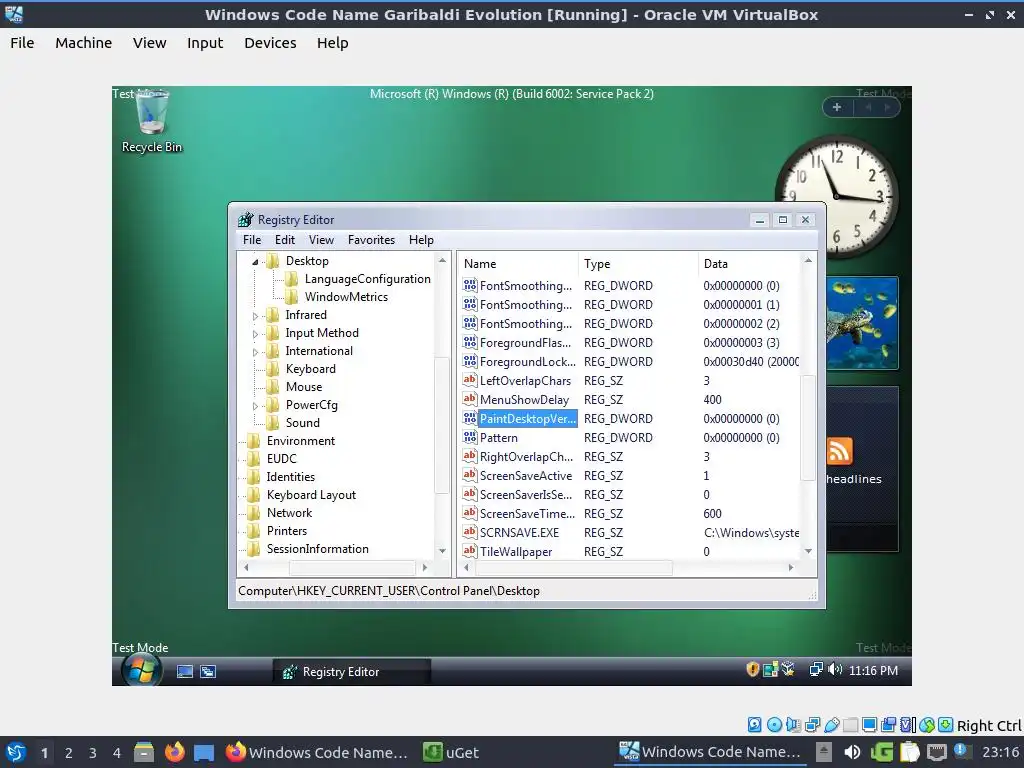The image size is (1024, 768).
Task: Select the SCRNSAVE.EXE value
Action: click(x=519, y=533)
